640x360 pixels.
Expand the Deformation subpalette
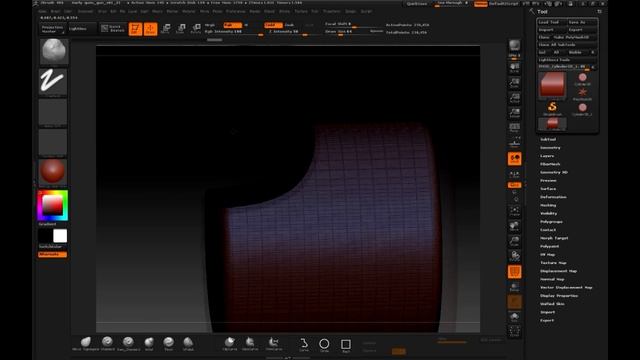553,197
